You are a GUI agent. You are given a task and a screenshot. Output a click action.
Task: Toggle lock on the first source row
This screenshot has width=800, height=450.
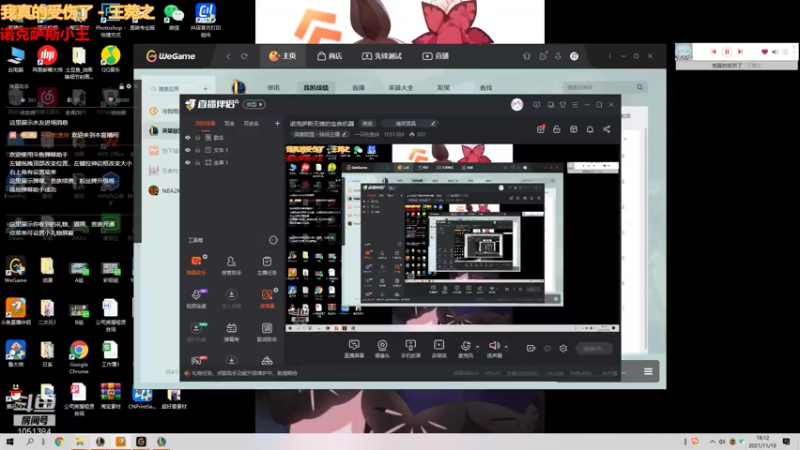pyautogui.click(x=197, y=138)
